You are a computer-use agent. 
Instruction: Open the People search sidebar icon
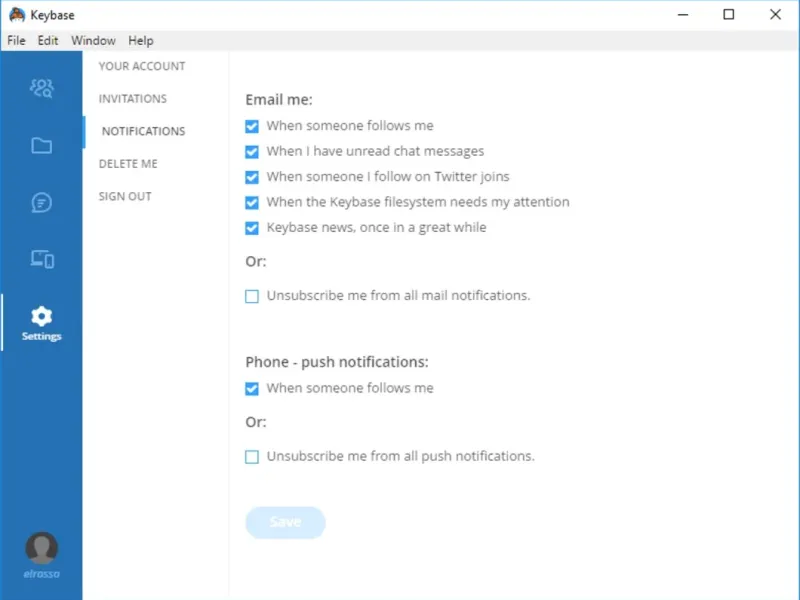41,88
